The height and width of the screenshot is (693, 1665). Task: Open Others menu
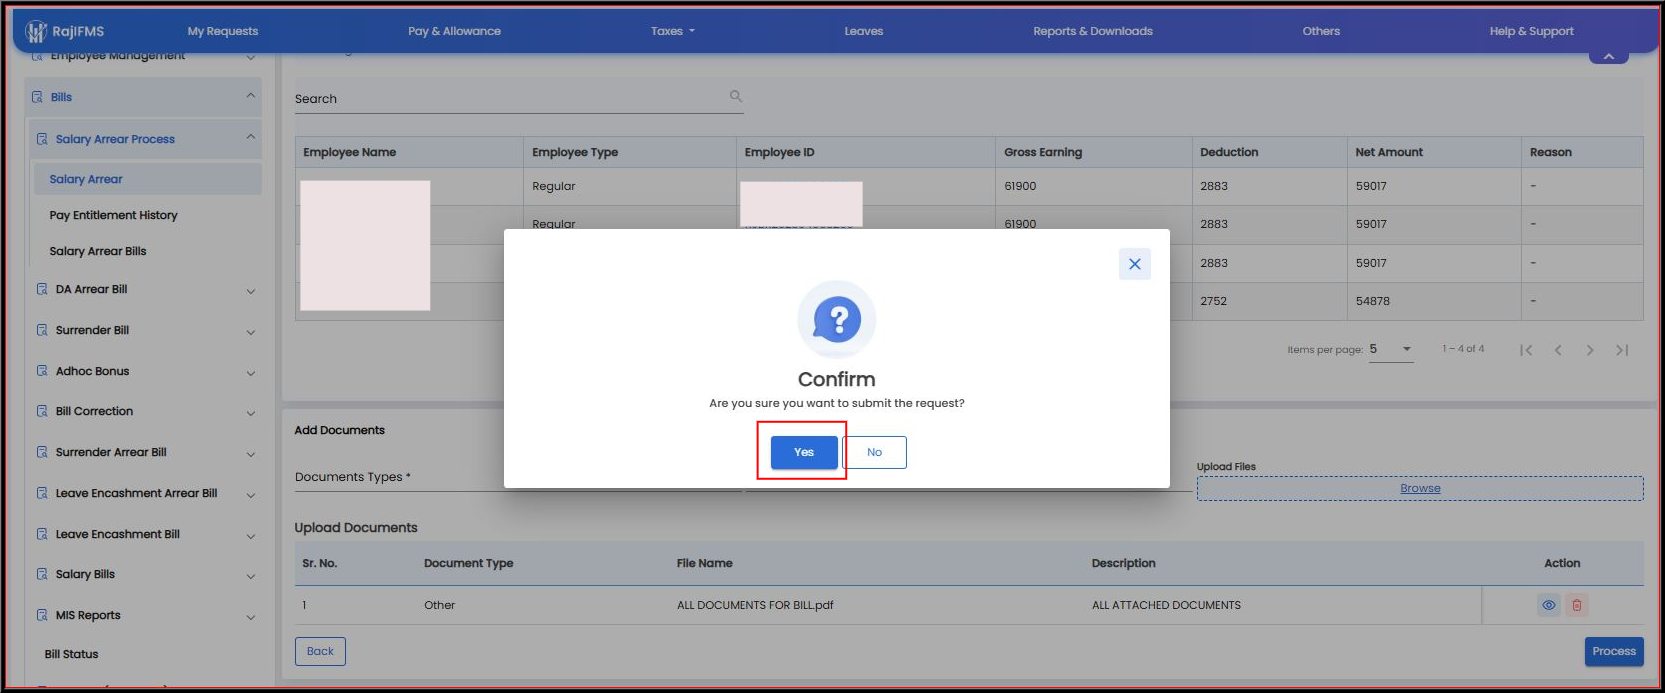[1321, 31]
